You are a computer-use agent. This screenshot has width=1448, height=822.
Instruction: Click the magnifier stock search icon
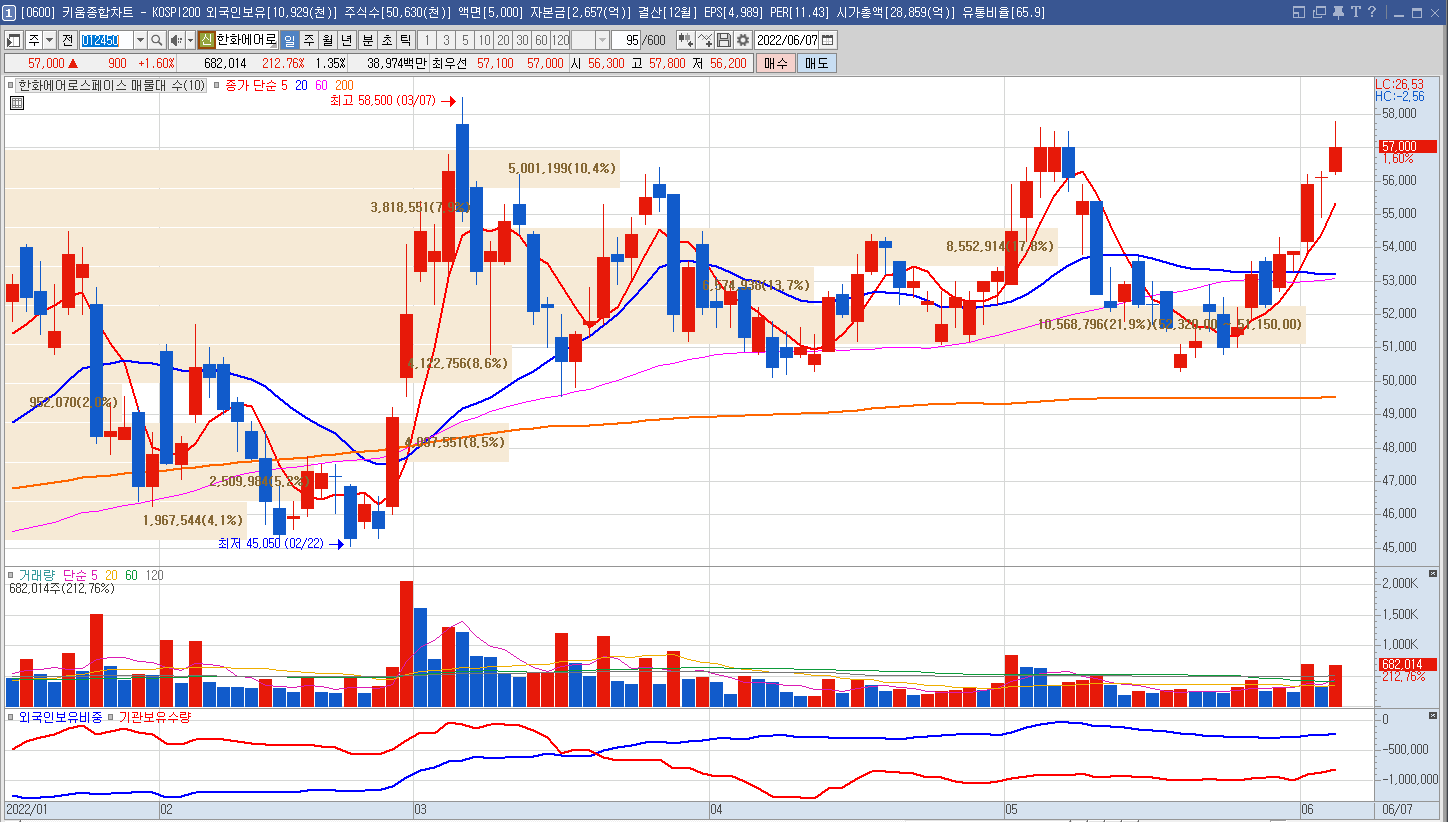click(157, 40)
